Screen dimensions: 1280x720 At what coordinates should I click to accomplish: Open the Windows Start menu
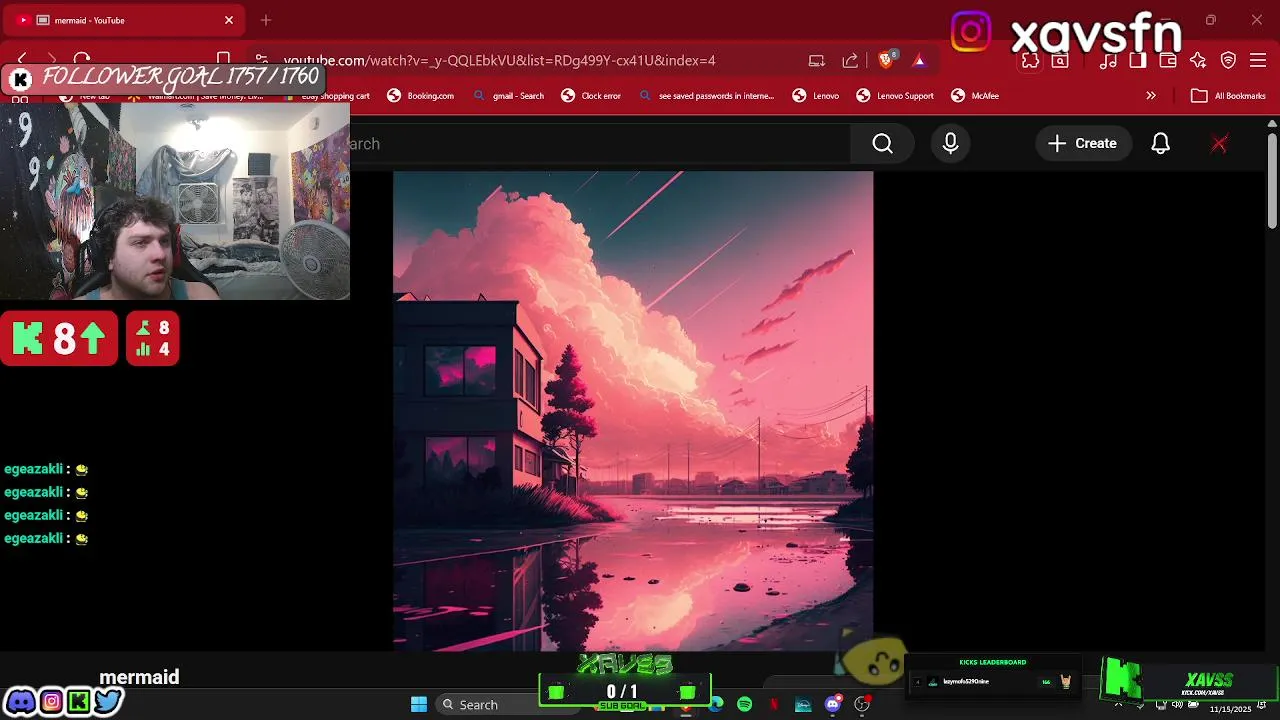tap(419, 704)
